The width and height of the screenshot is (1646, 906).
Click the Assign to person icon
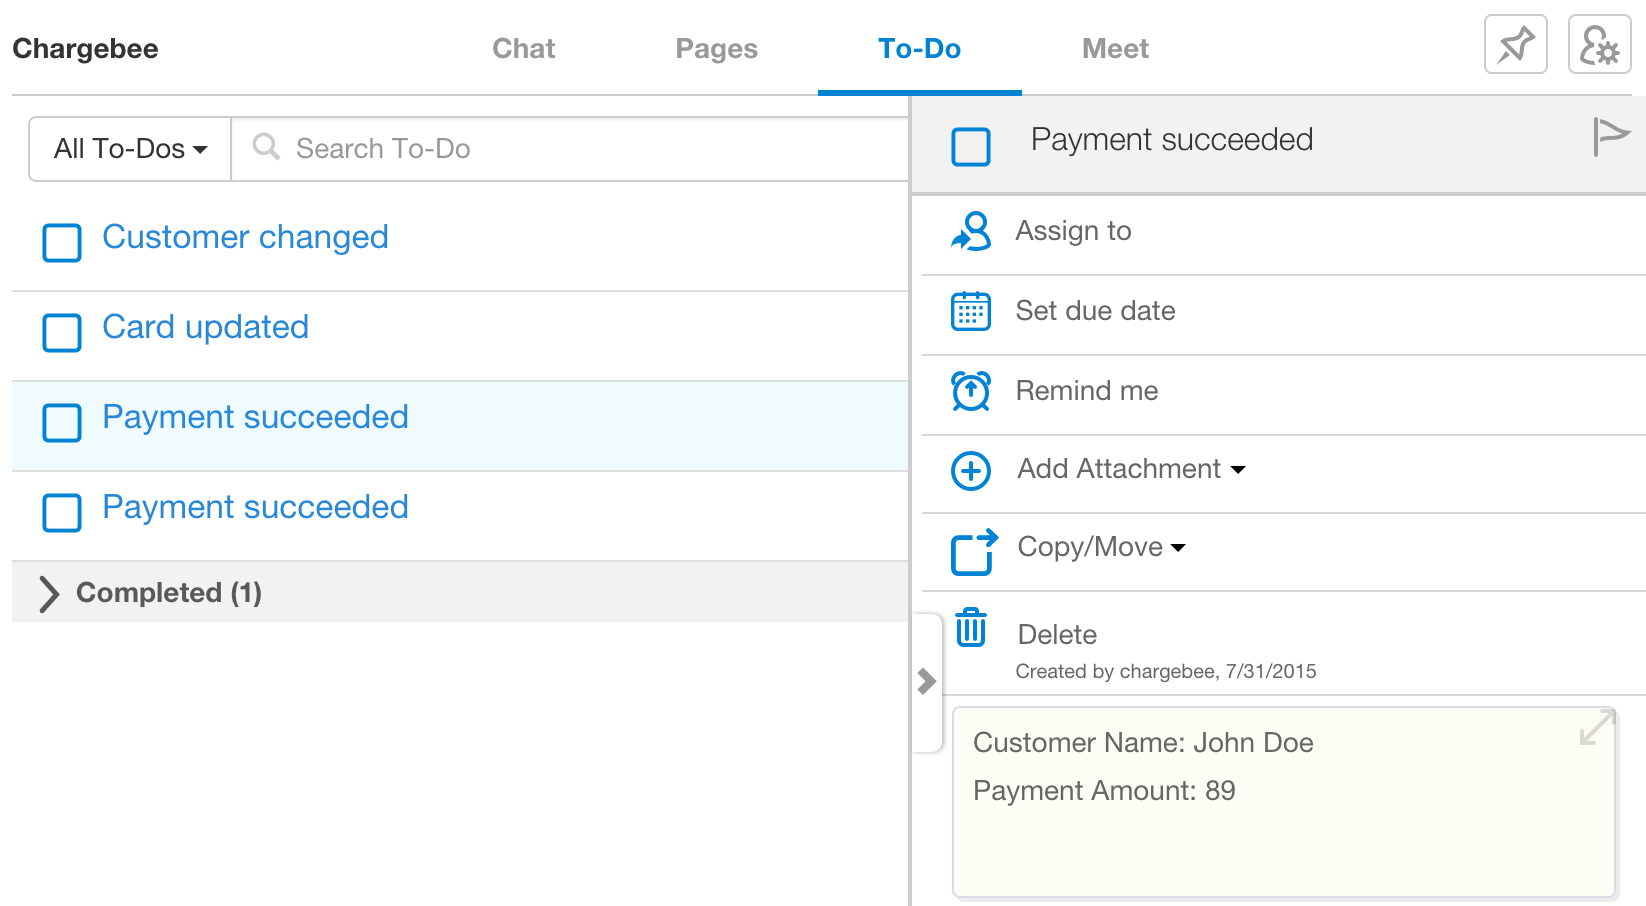971,231
